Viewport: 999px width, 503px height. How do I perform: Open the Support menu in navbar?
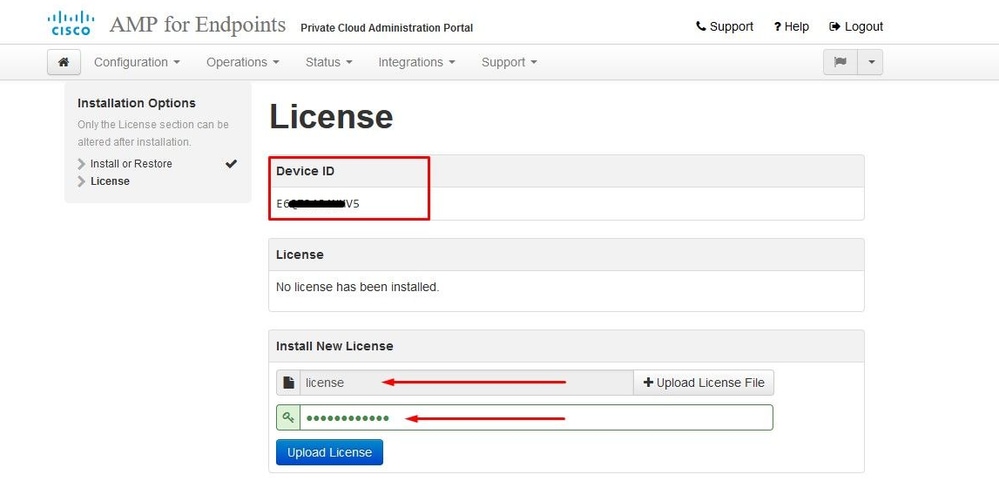[509, 62]
